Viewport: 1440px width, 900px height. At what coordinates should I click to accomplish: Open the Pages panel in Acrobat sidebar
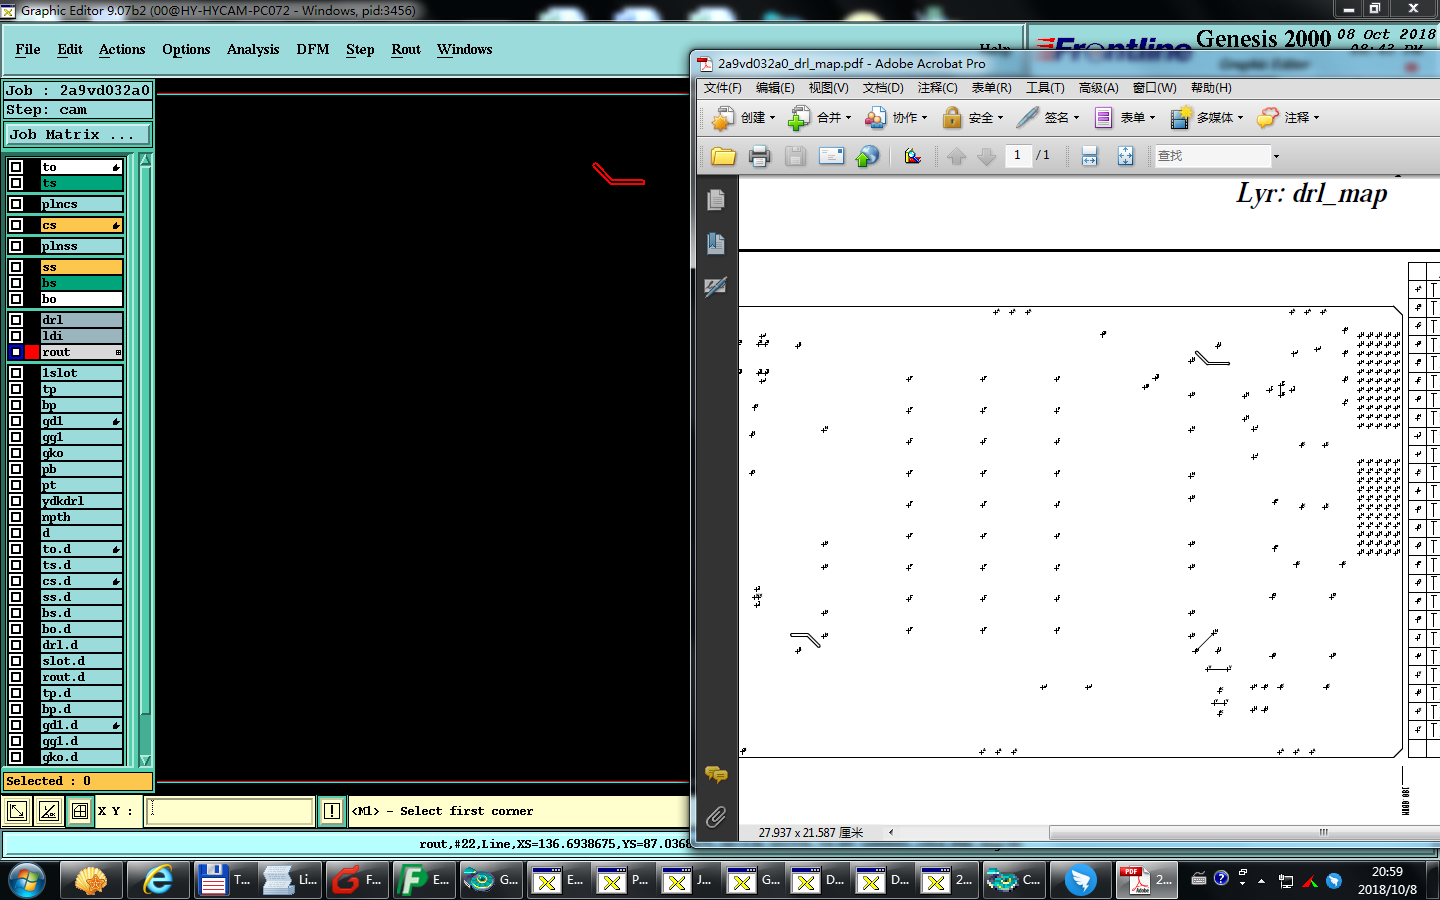pos(716,201)
